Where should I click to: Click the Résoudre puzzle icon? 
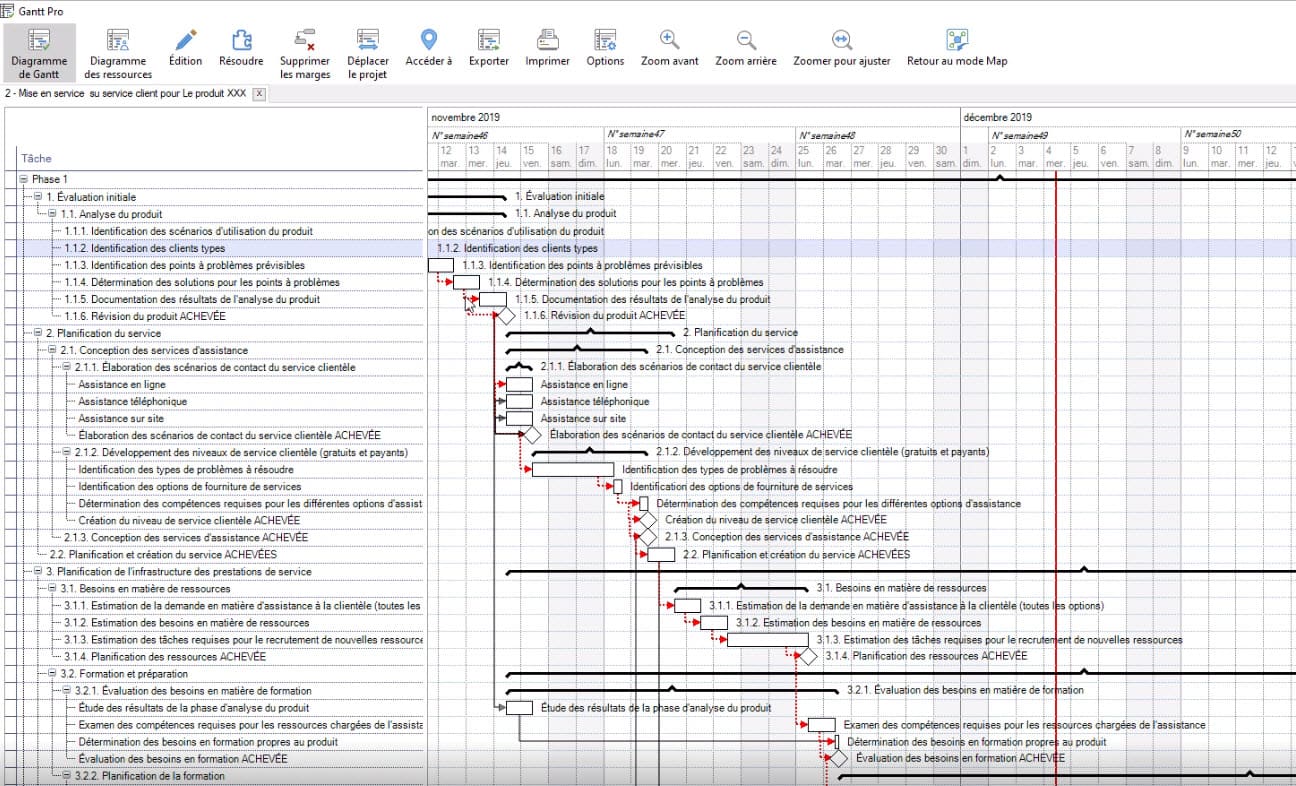[x=241, y=47]
